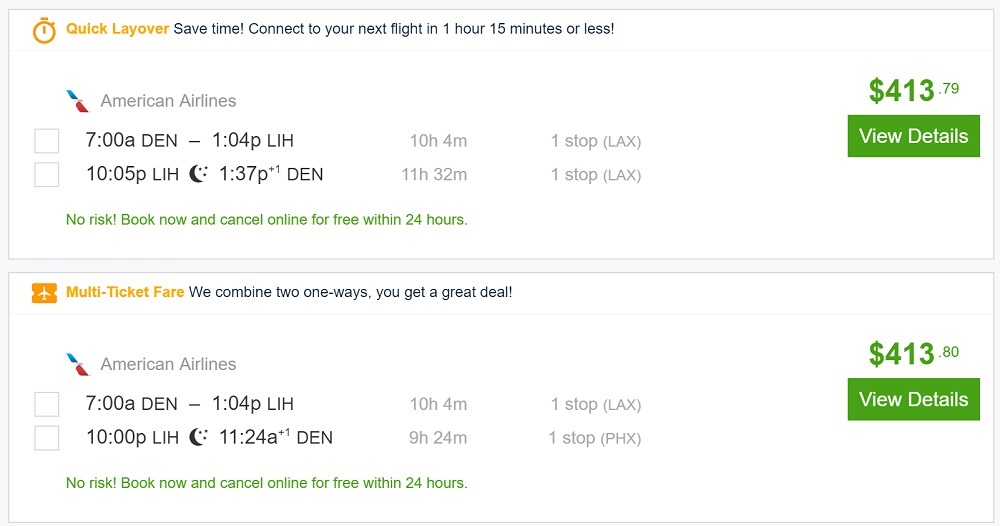Click the 11h 32m flight duration

pos(434,175)
